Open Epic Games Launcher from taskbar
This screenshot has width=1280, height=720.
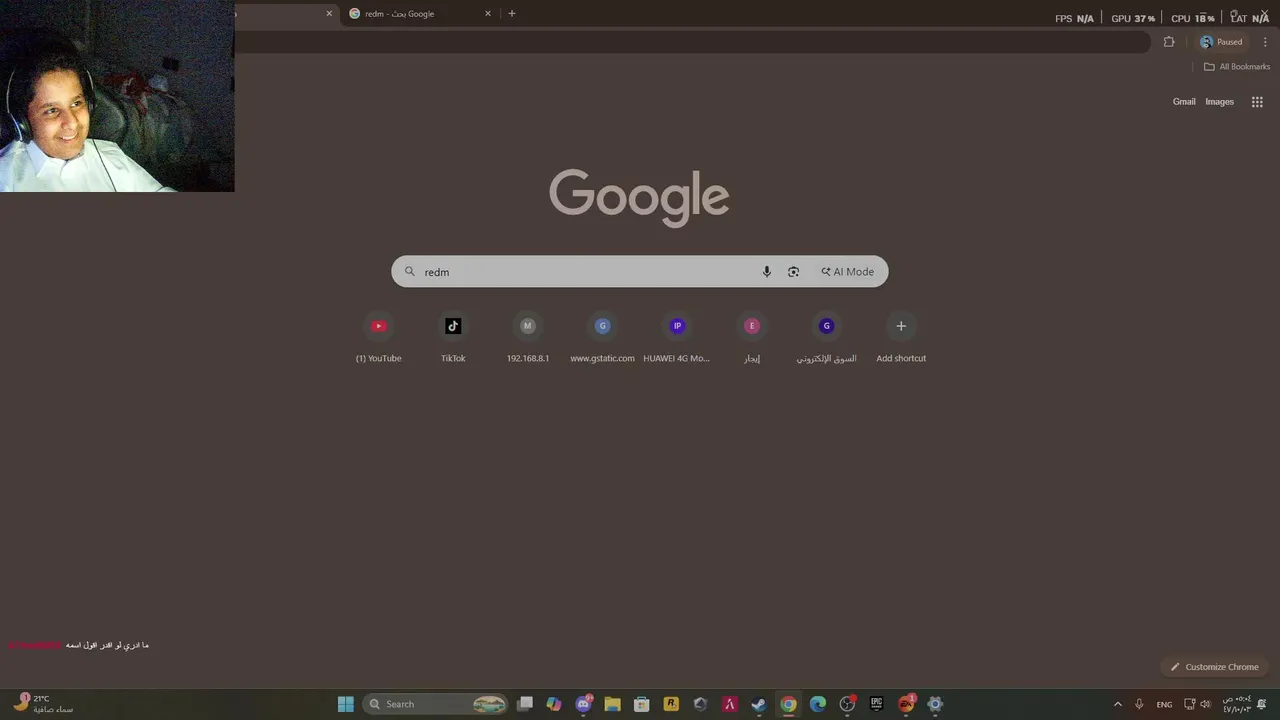point(876,704)
